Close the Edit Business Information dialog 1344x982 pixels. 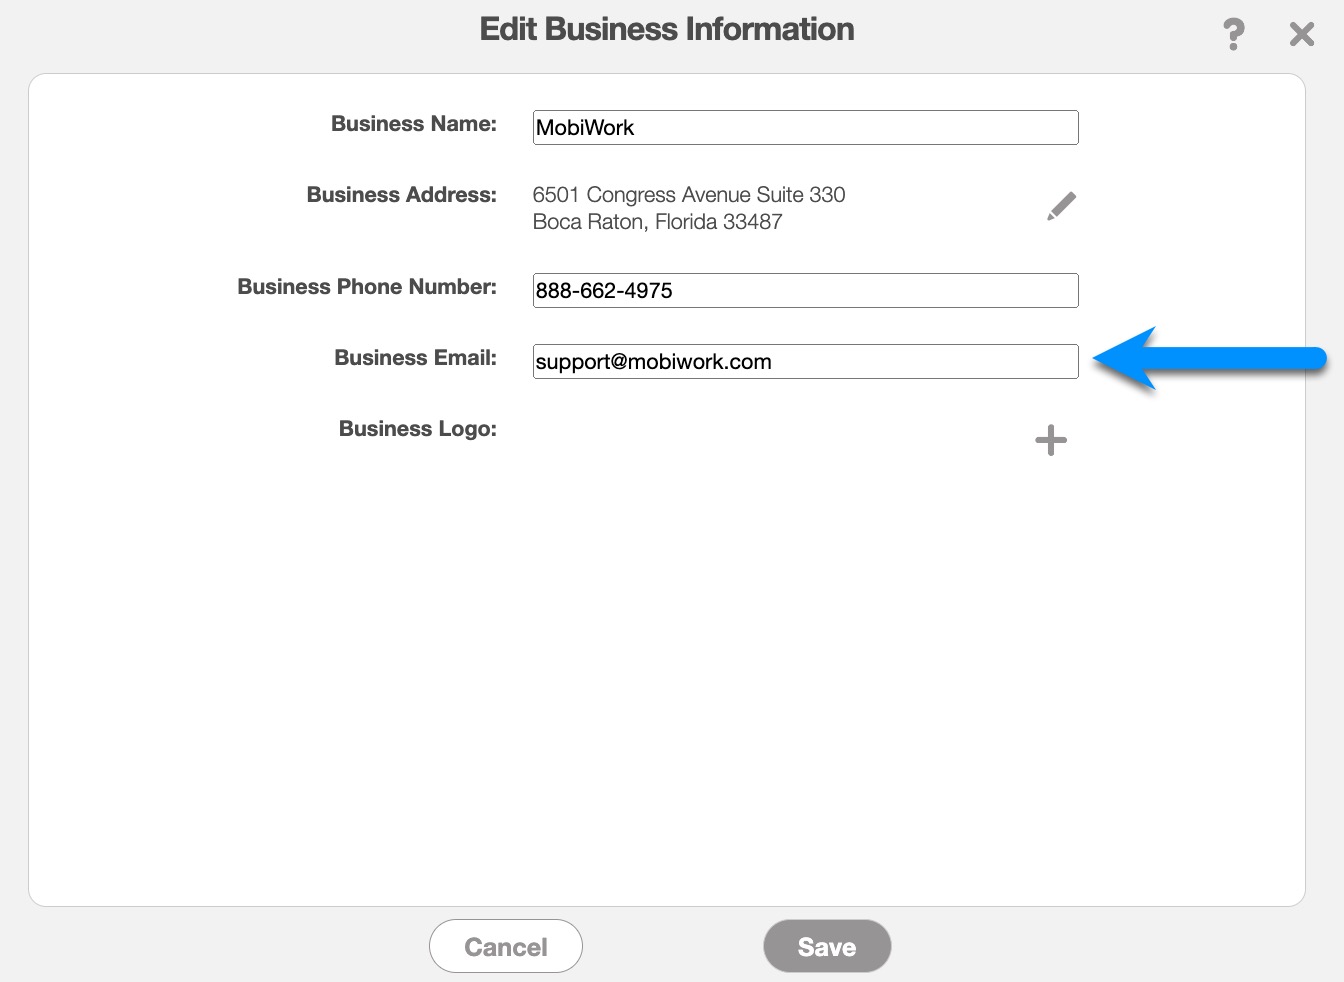1301,34
